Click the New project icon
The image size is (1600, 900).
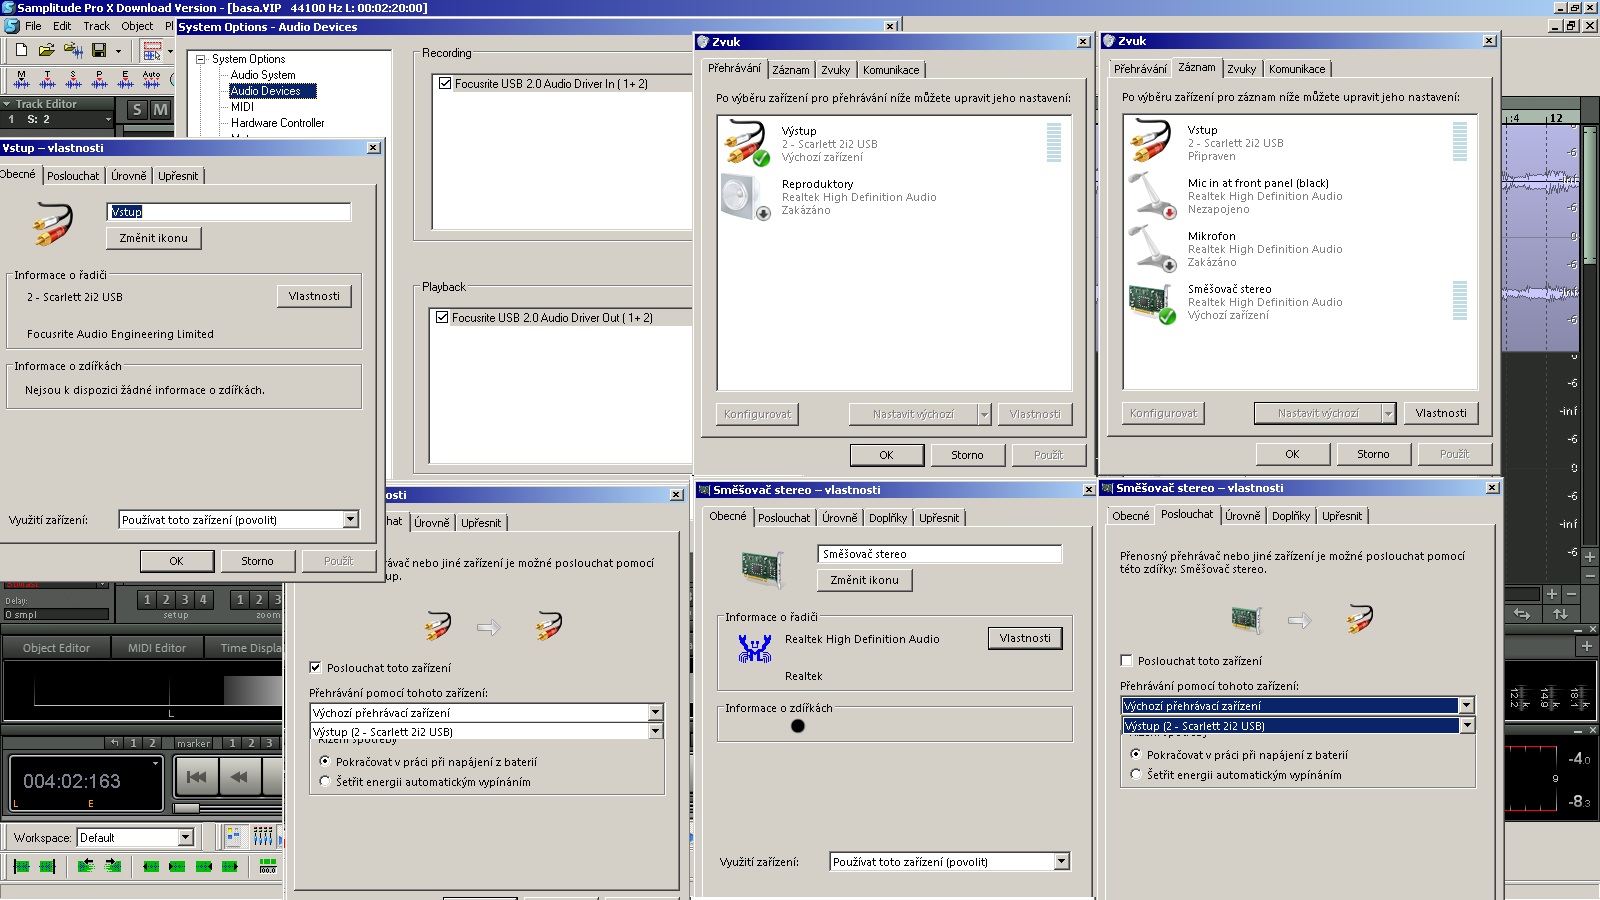click(x=21, y=50)
